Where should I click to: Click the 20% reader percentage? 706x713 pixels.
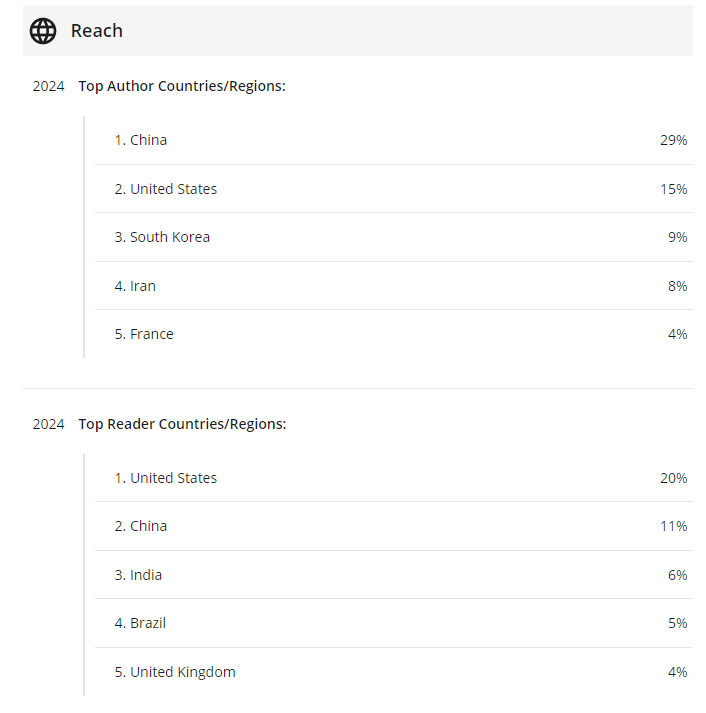click(x=673, y=478)
